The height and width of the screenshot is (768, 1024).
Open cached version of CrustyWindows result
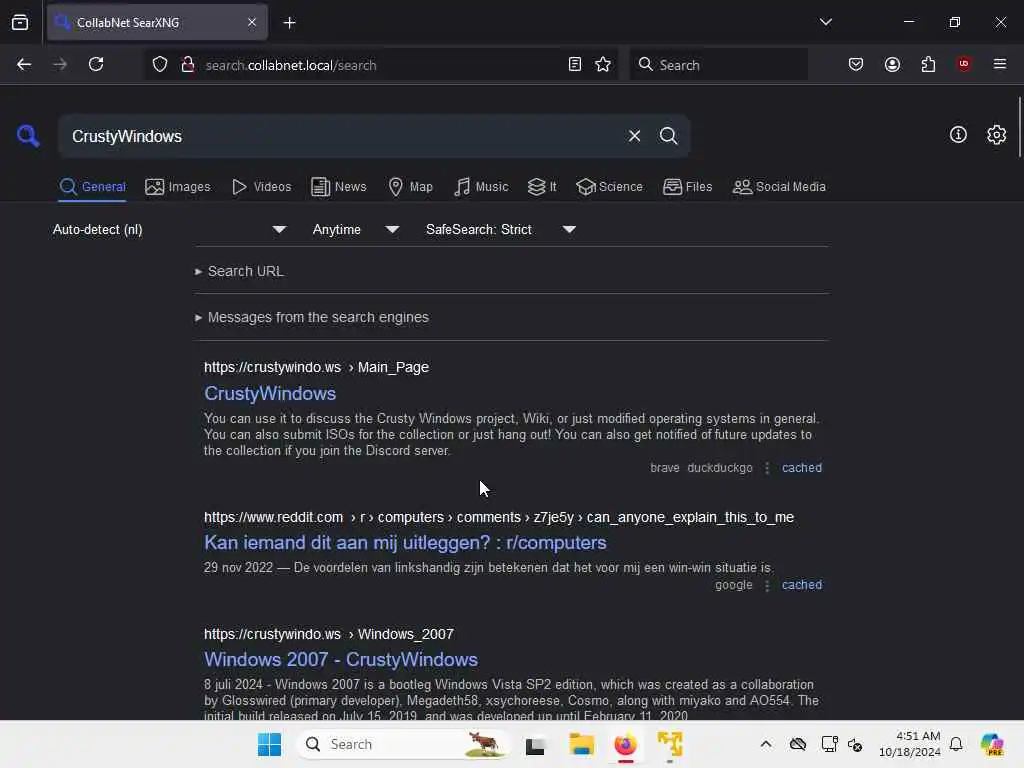(801, 468)
